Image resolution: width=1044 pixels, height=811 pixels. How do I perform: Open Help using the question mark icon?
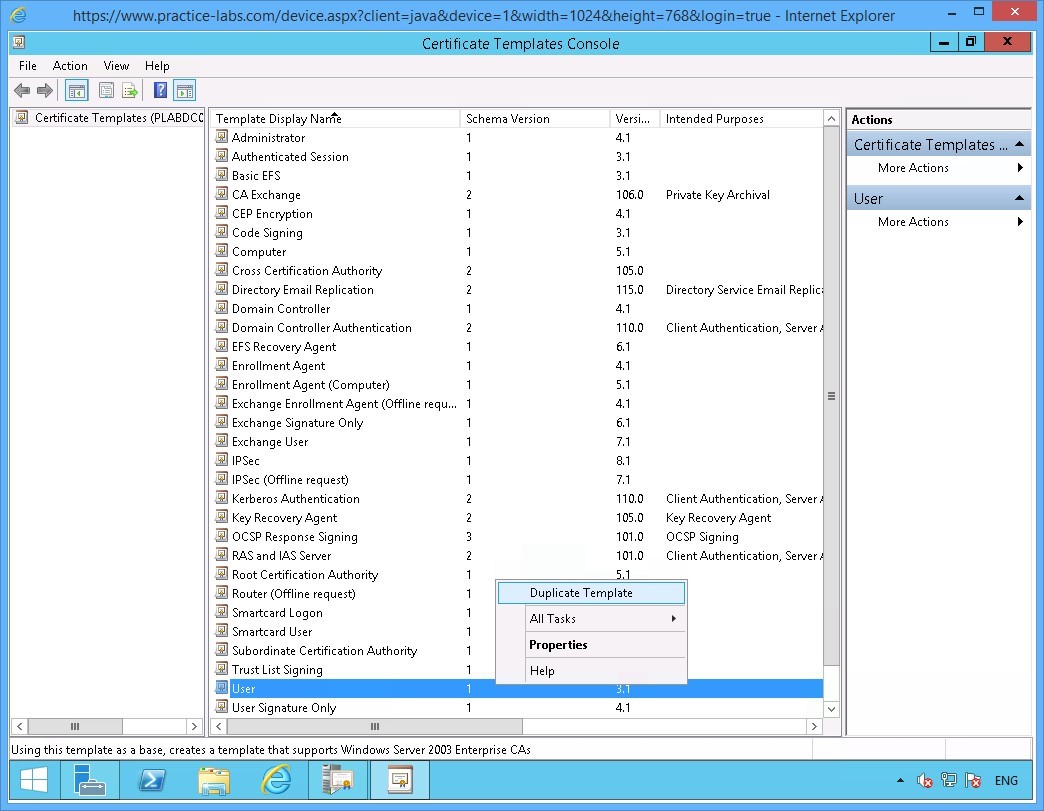pos(160,90)
